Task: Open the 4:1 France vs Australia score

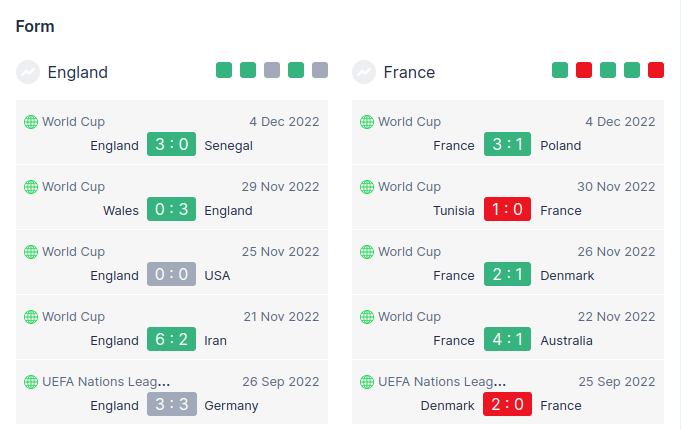Action: [507, 340]
